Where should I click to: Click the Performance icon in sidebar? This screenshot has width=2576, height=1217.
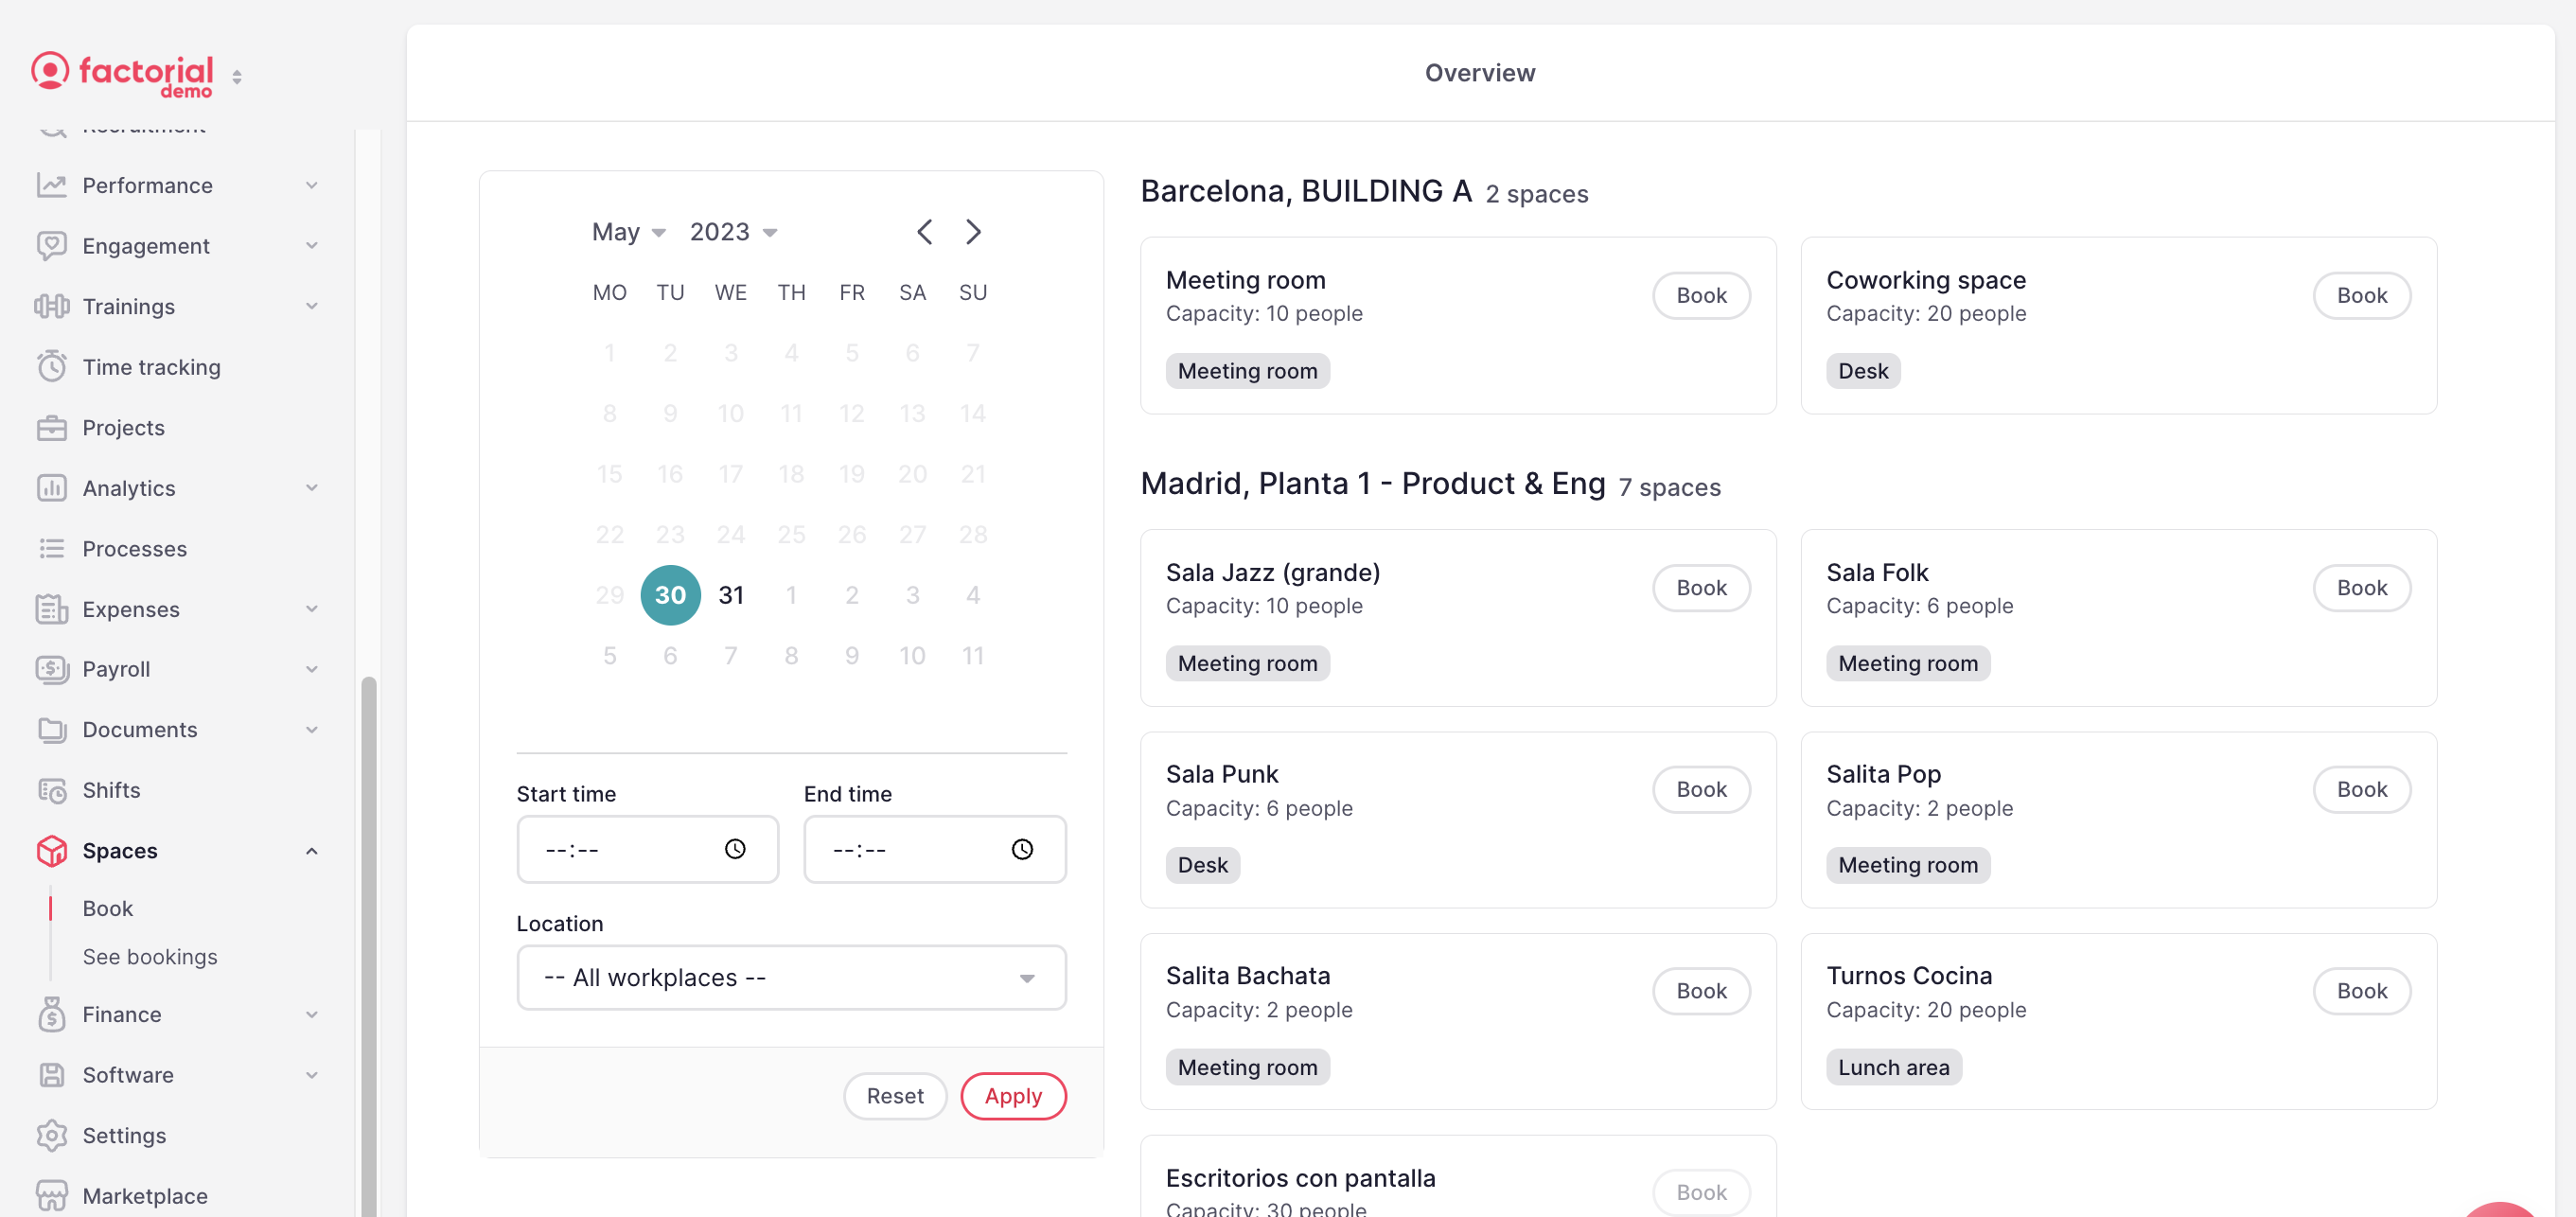click(51, 184)
